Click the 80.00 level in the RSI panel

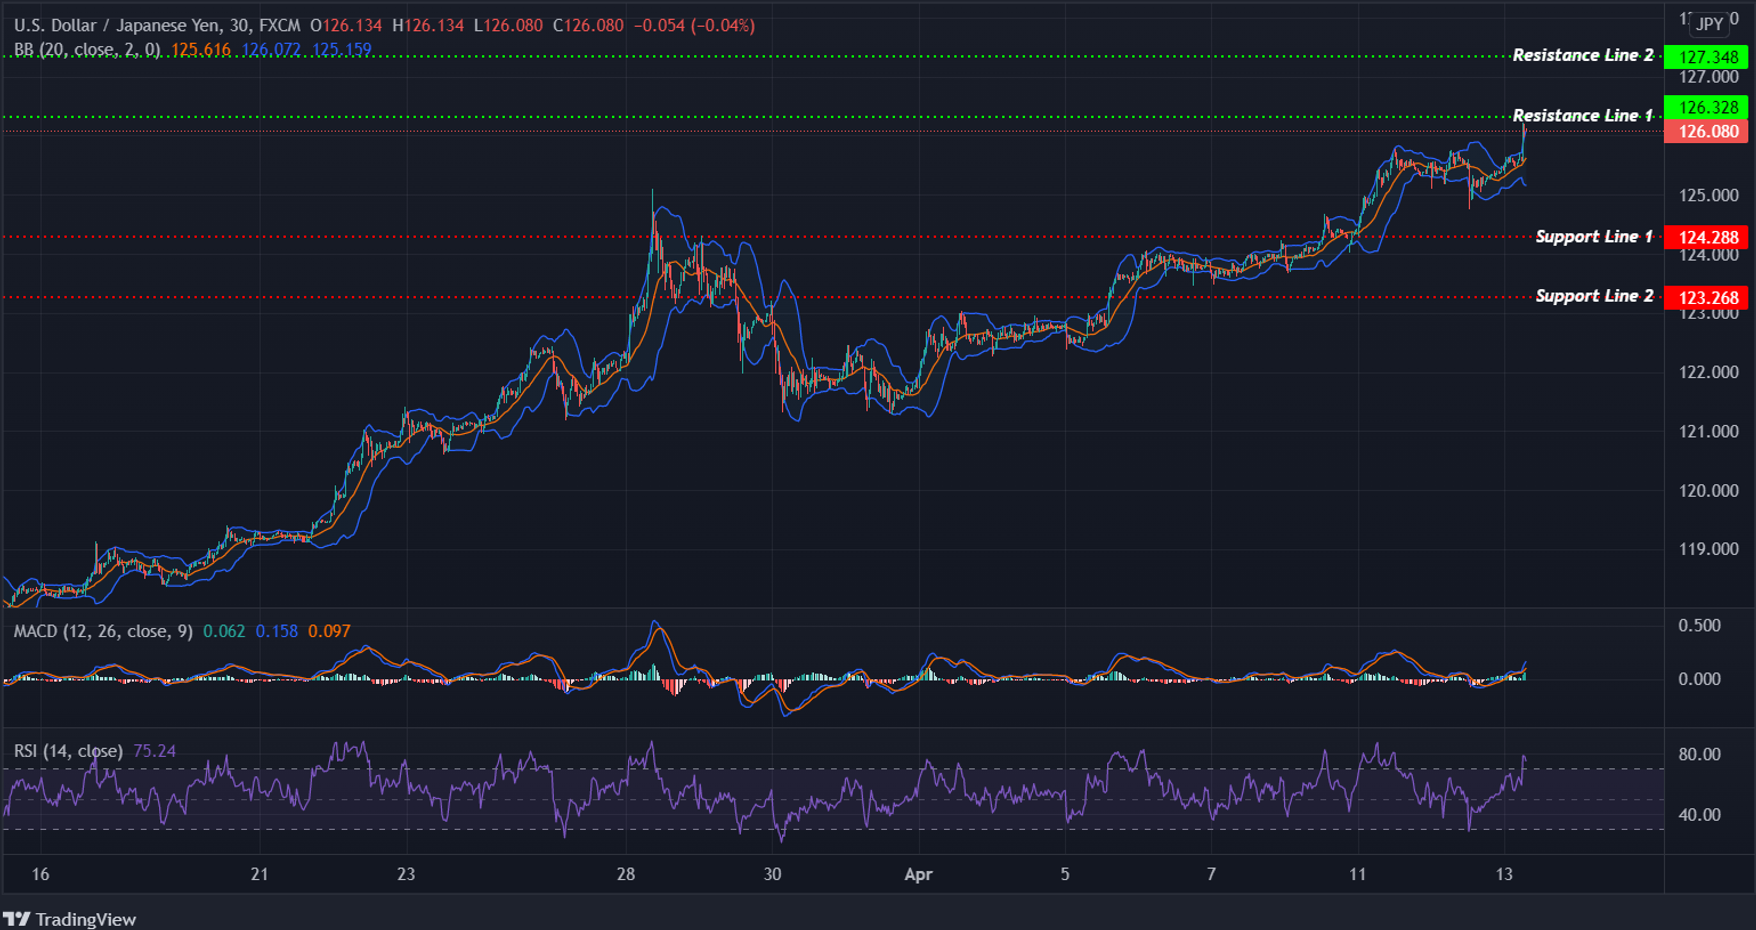1699,753
